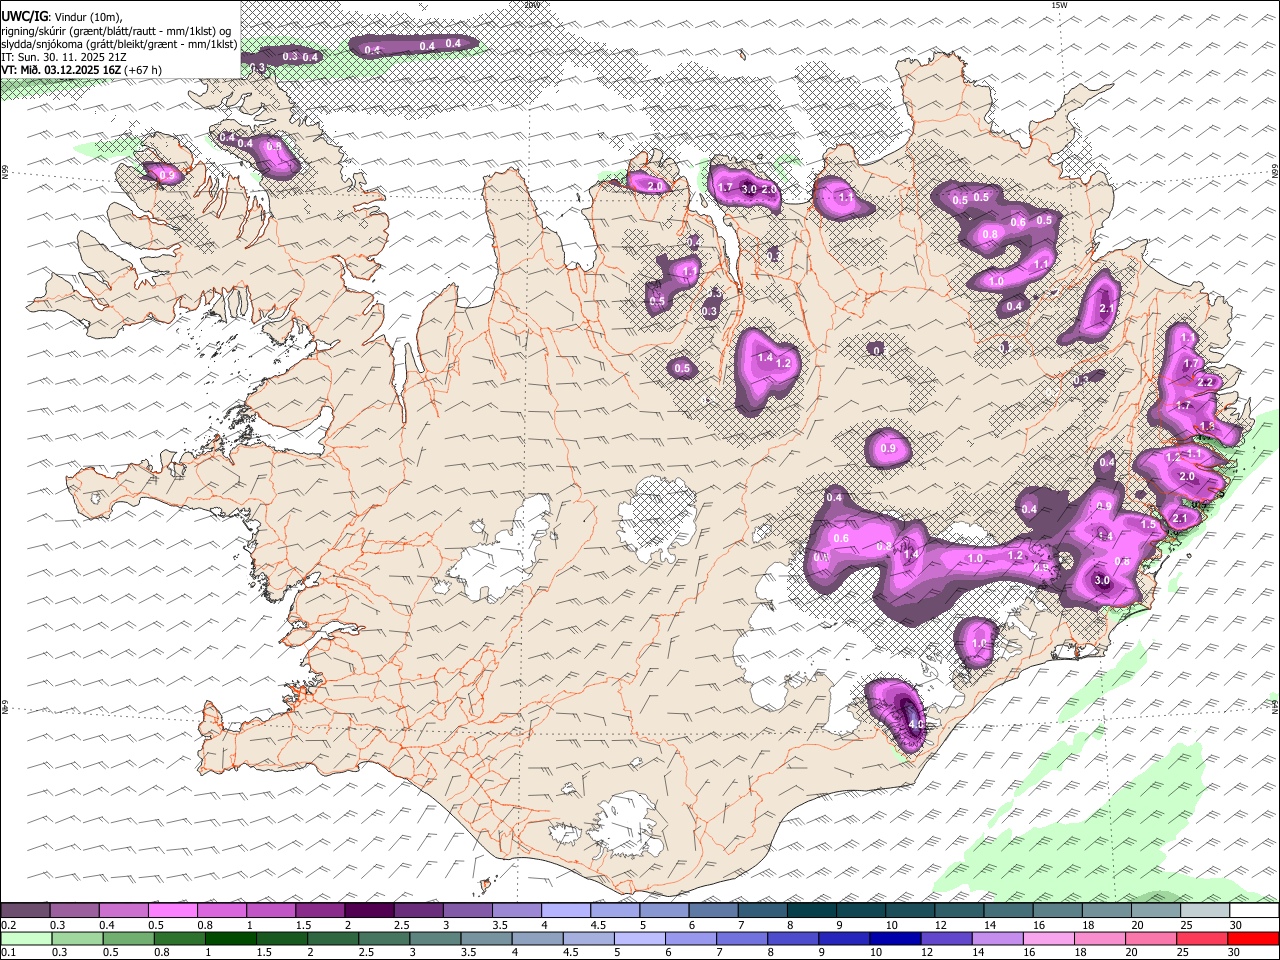Image resolution: width=1280 pixels, height=960 pixels.
Task: Click the '20W' longitude label
Action: click(531, 5)
